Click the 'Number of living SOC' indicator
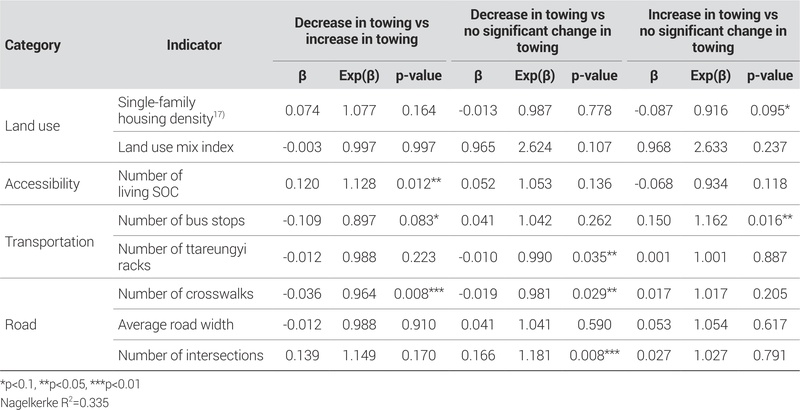 (155, 183)
